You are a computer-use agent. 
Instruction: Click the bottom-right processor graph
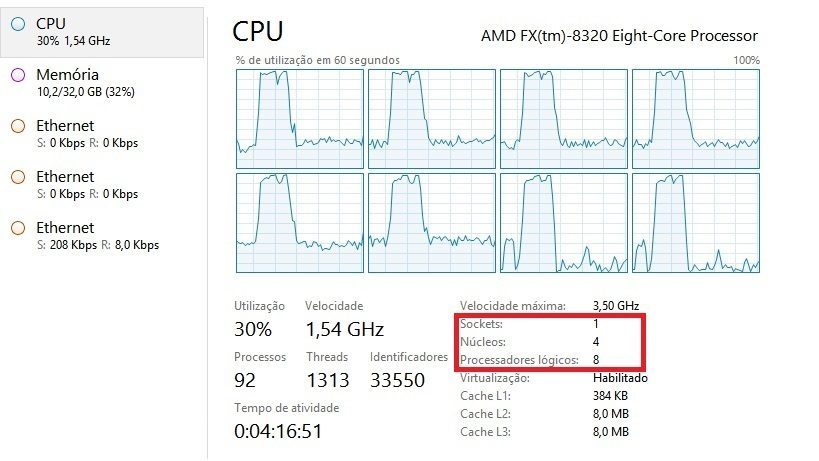[696, 223]
